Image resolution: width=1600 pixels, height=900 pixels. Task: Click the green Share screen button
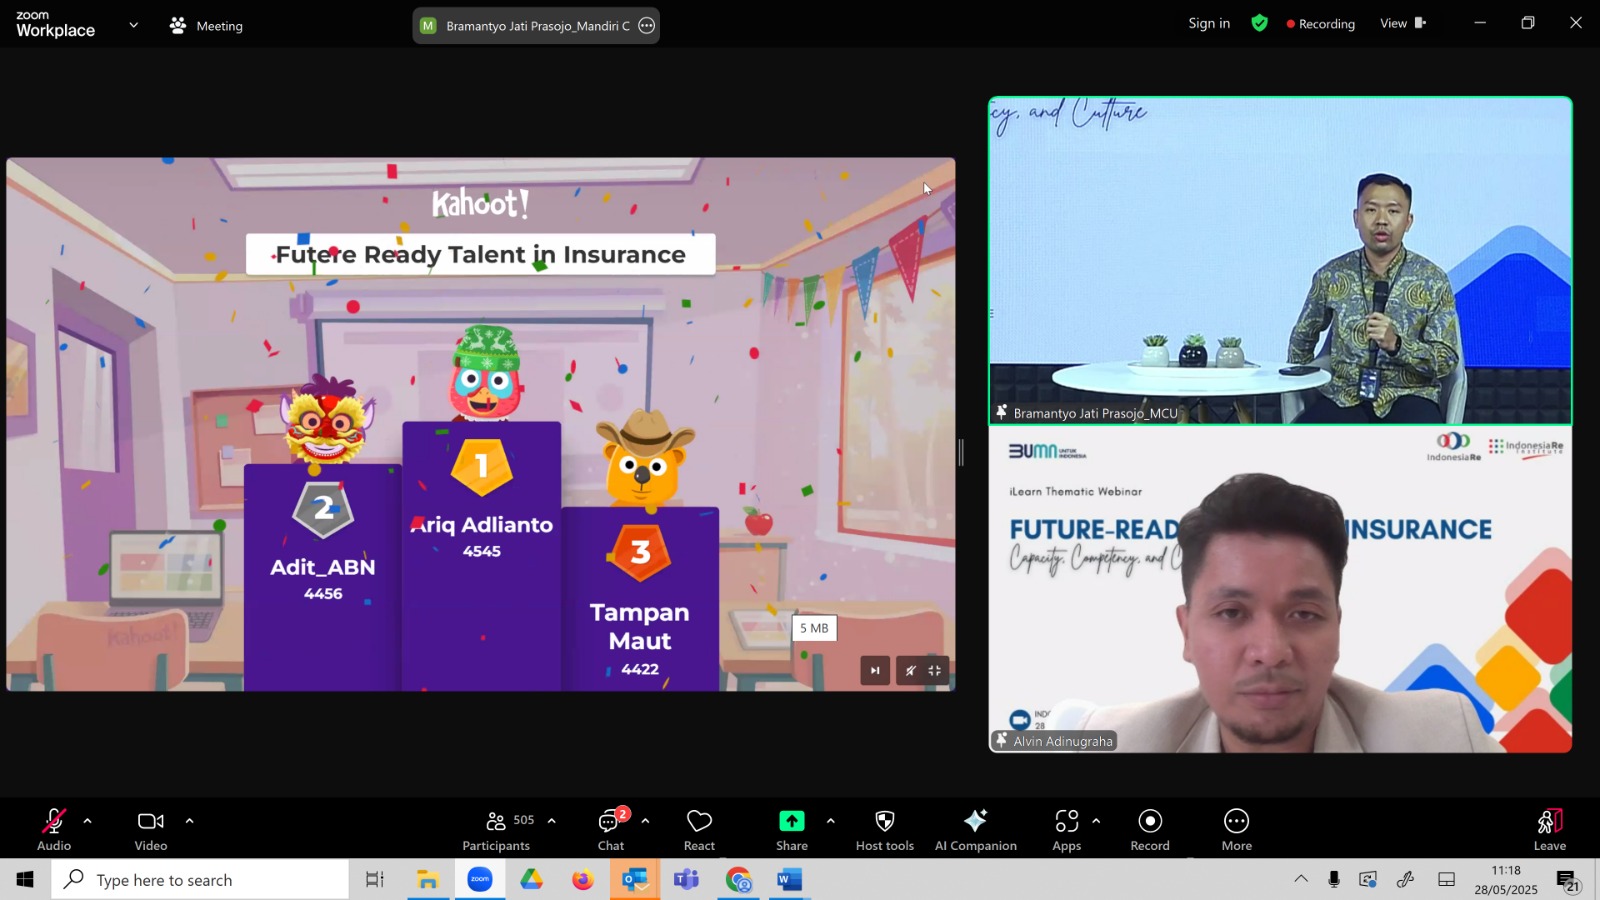click(791, 829)
